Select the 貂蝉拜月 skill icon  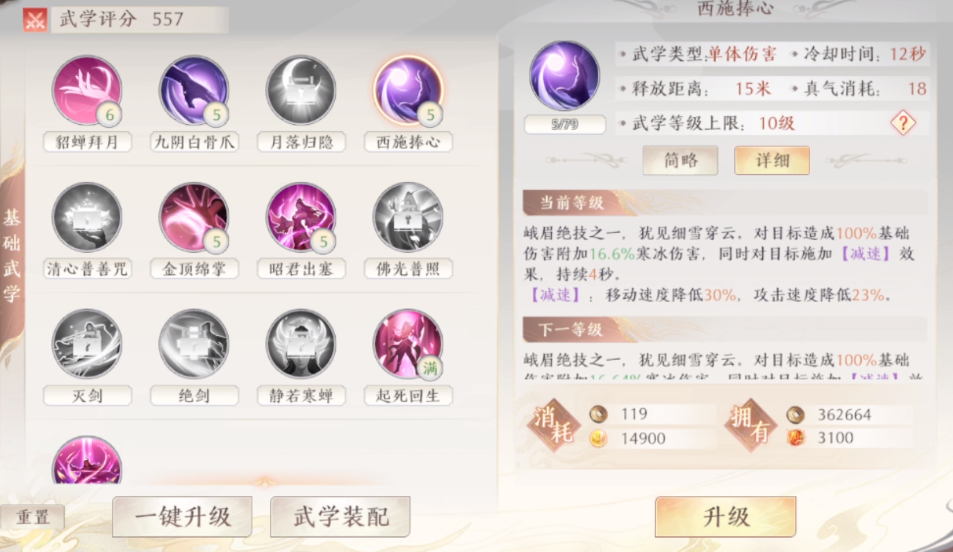pyautogui.click(x=87, y=91)
